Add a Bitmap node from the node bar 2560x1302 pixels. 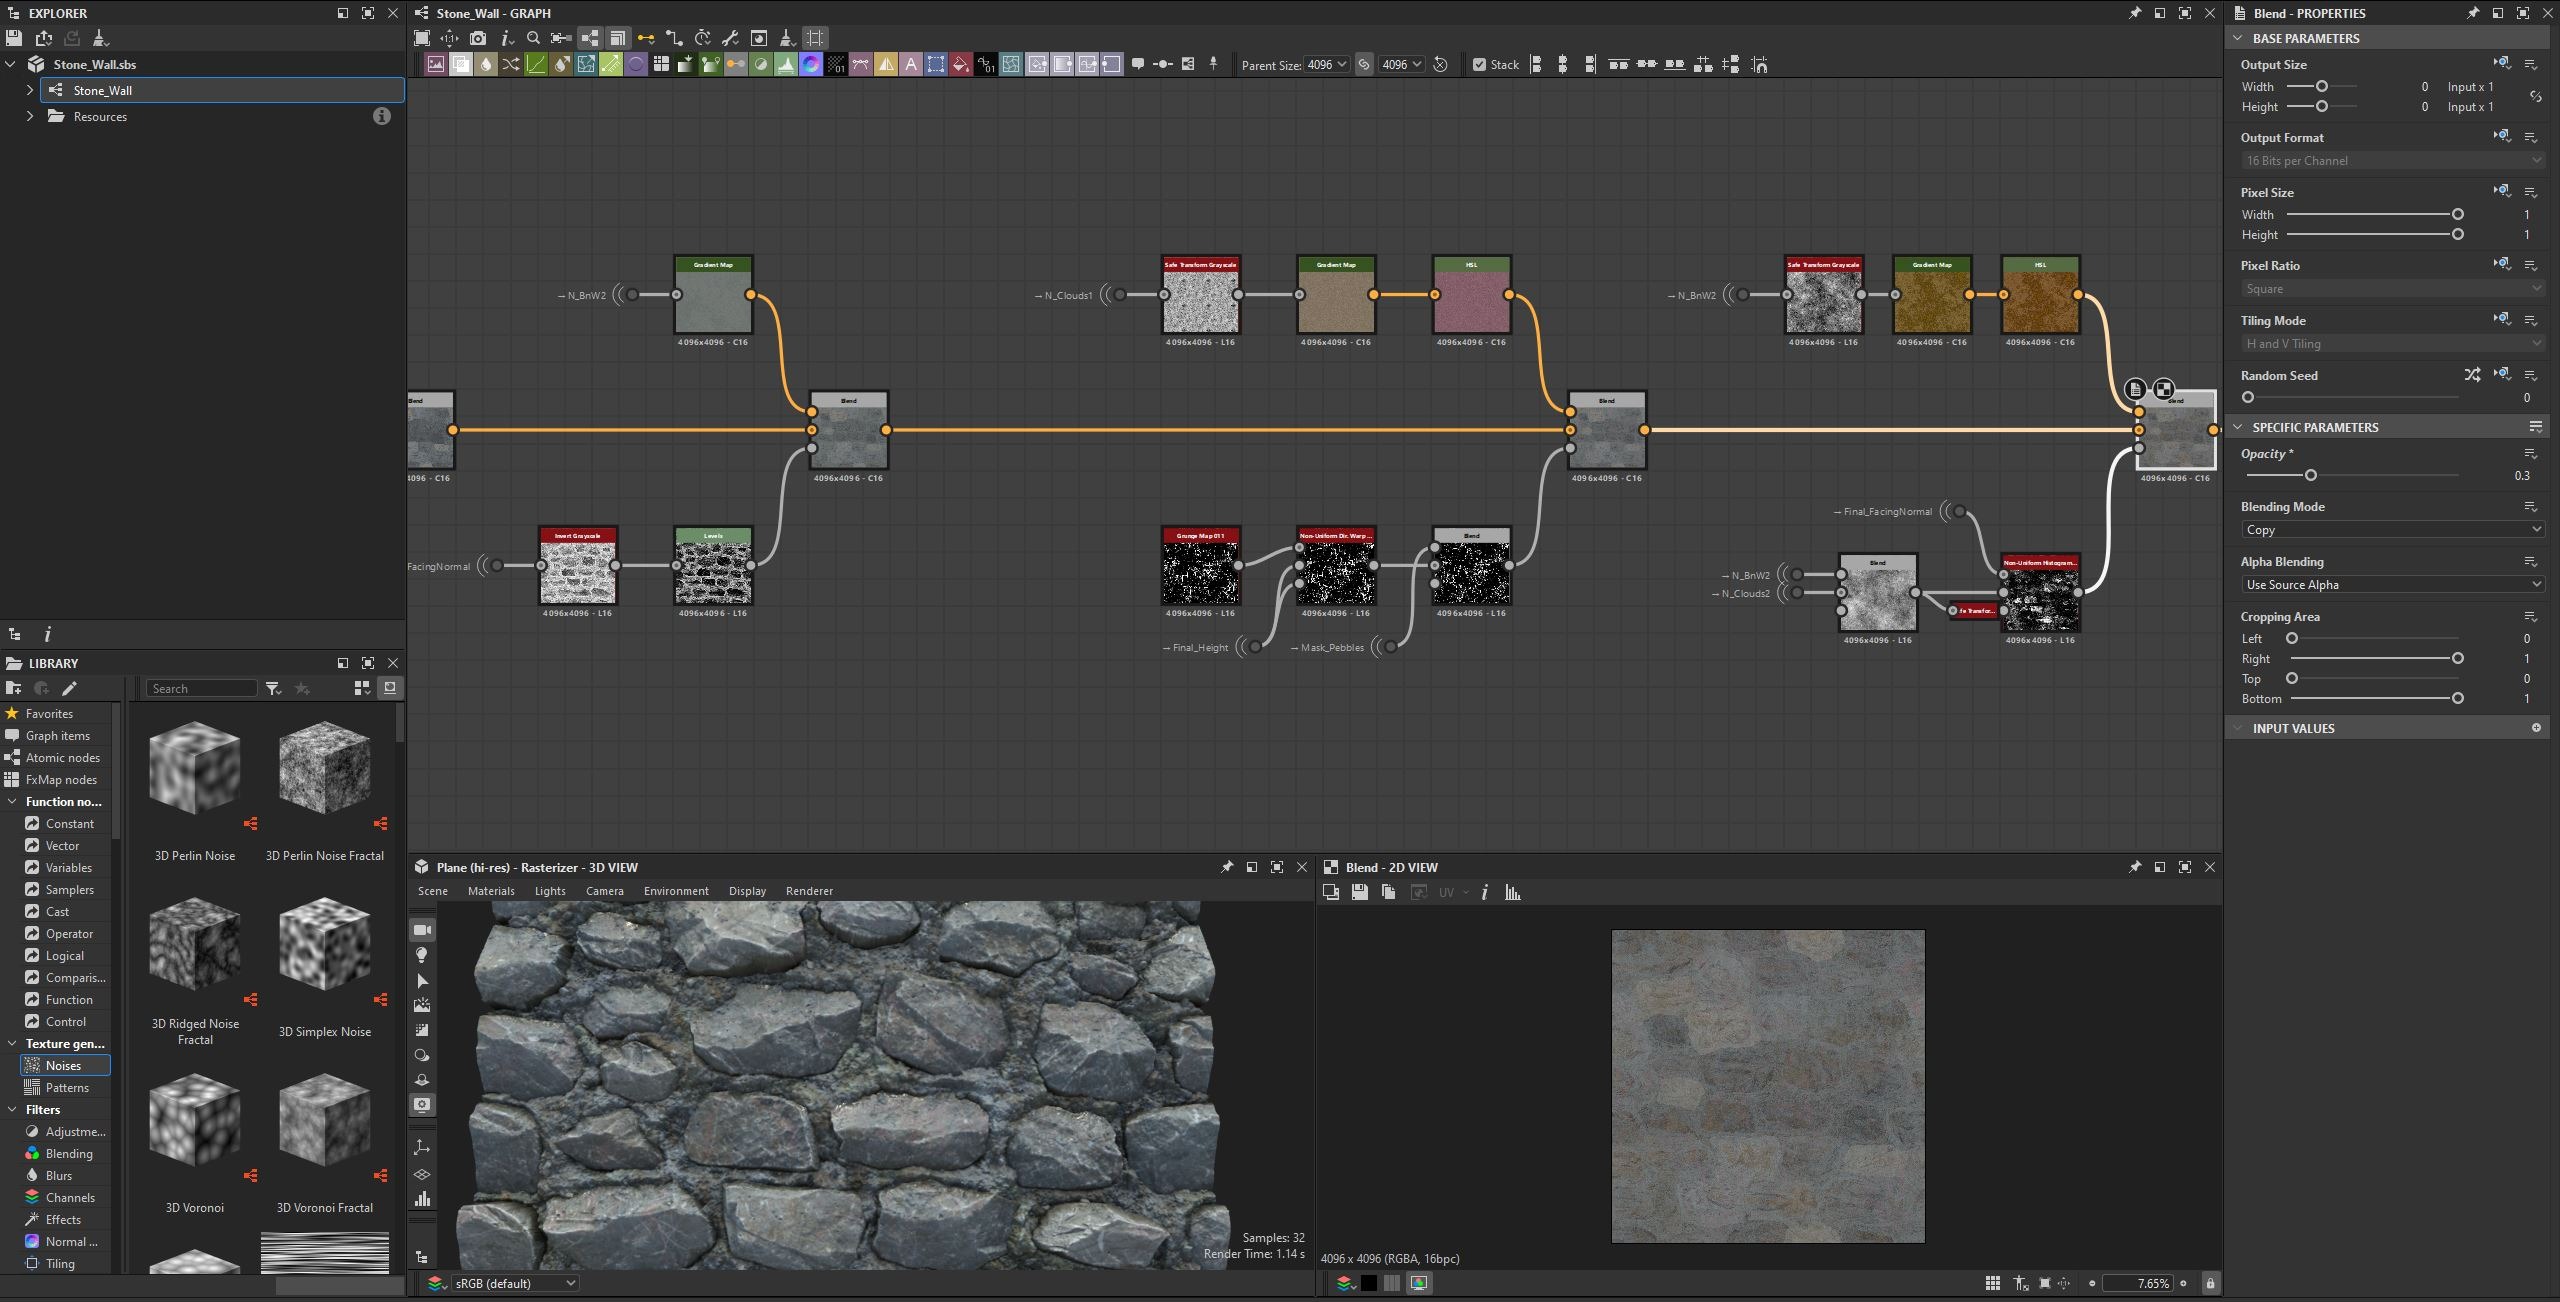coord(436,65)
